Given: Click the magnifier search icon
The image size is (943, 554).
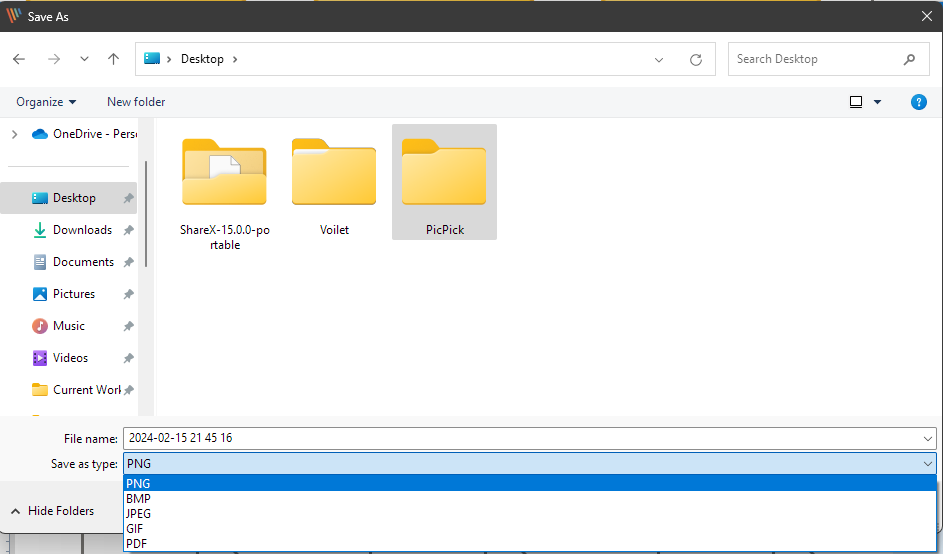Looking at the screenshot, I should click(x=909, y=59).
